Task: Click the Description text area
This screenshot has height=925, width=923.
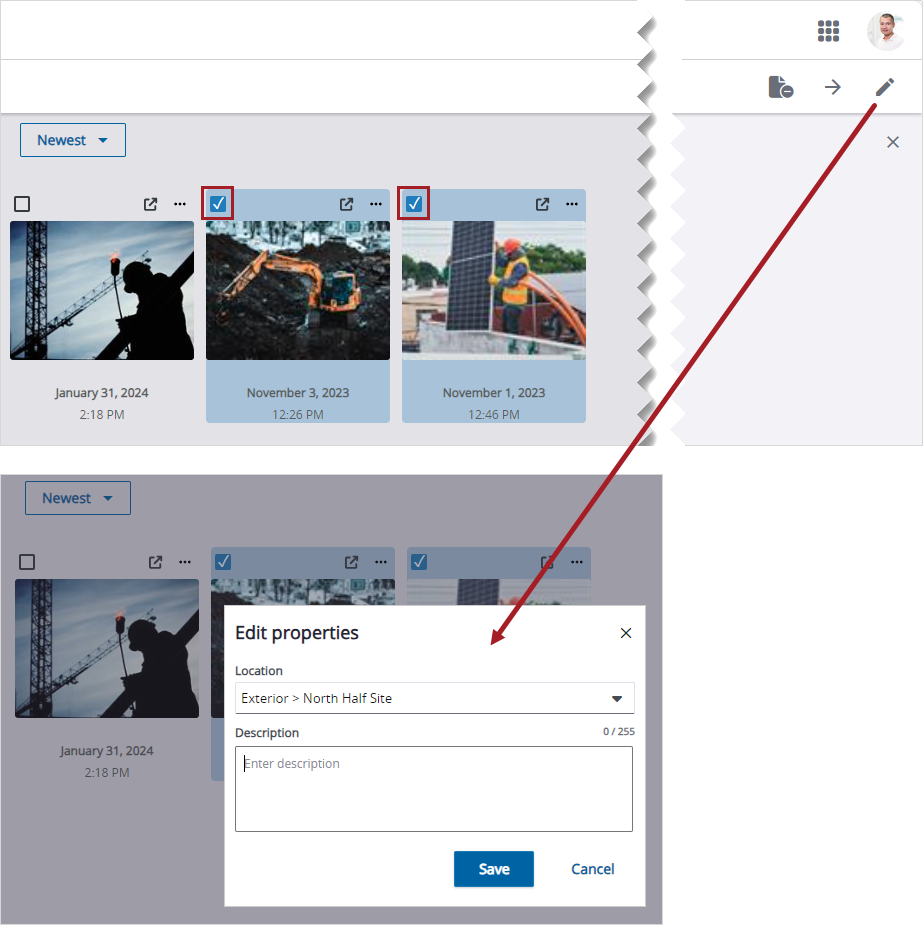Action: pos(434,789)
